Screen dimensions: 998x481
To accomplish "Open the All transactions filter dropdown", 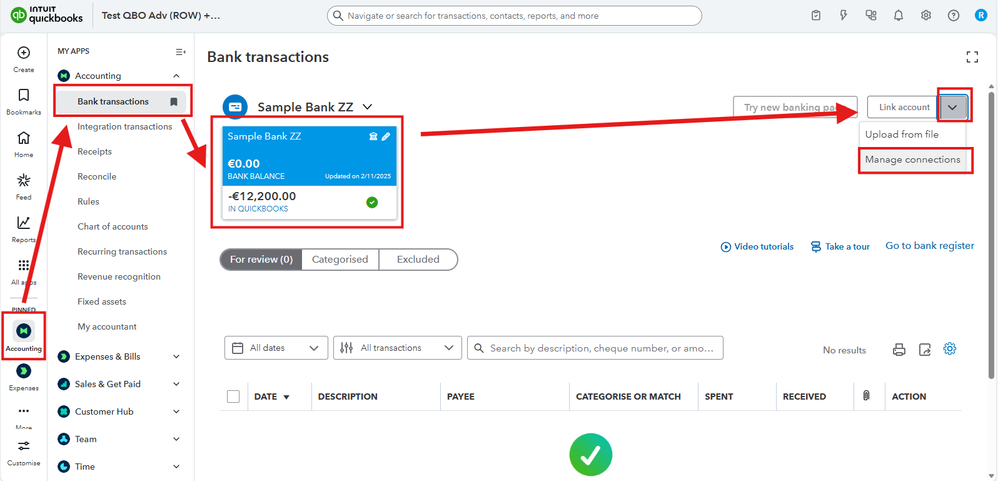I will (397, 348).
